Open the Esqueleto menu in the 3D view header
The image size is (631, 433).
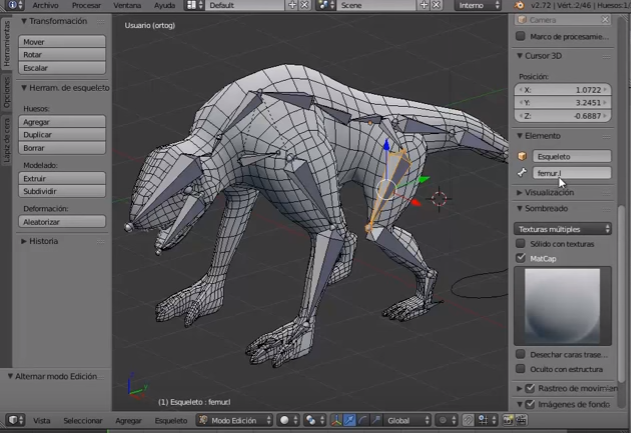pyautogui.click(x=171, y=421)
